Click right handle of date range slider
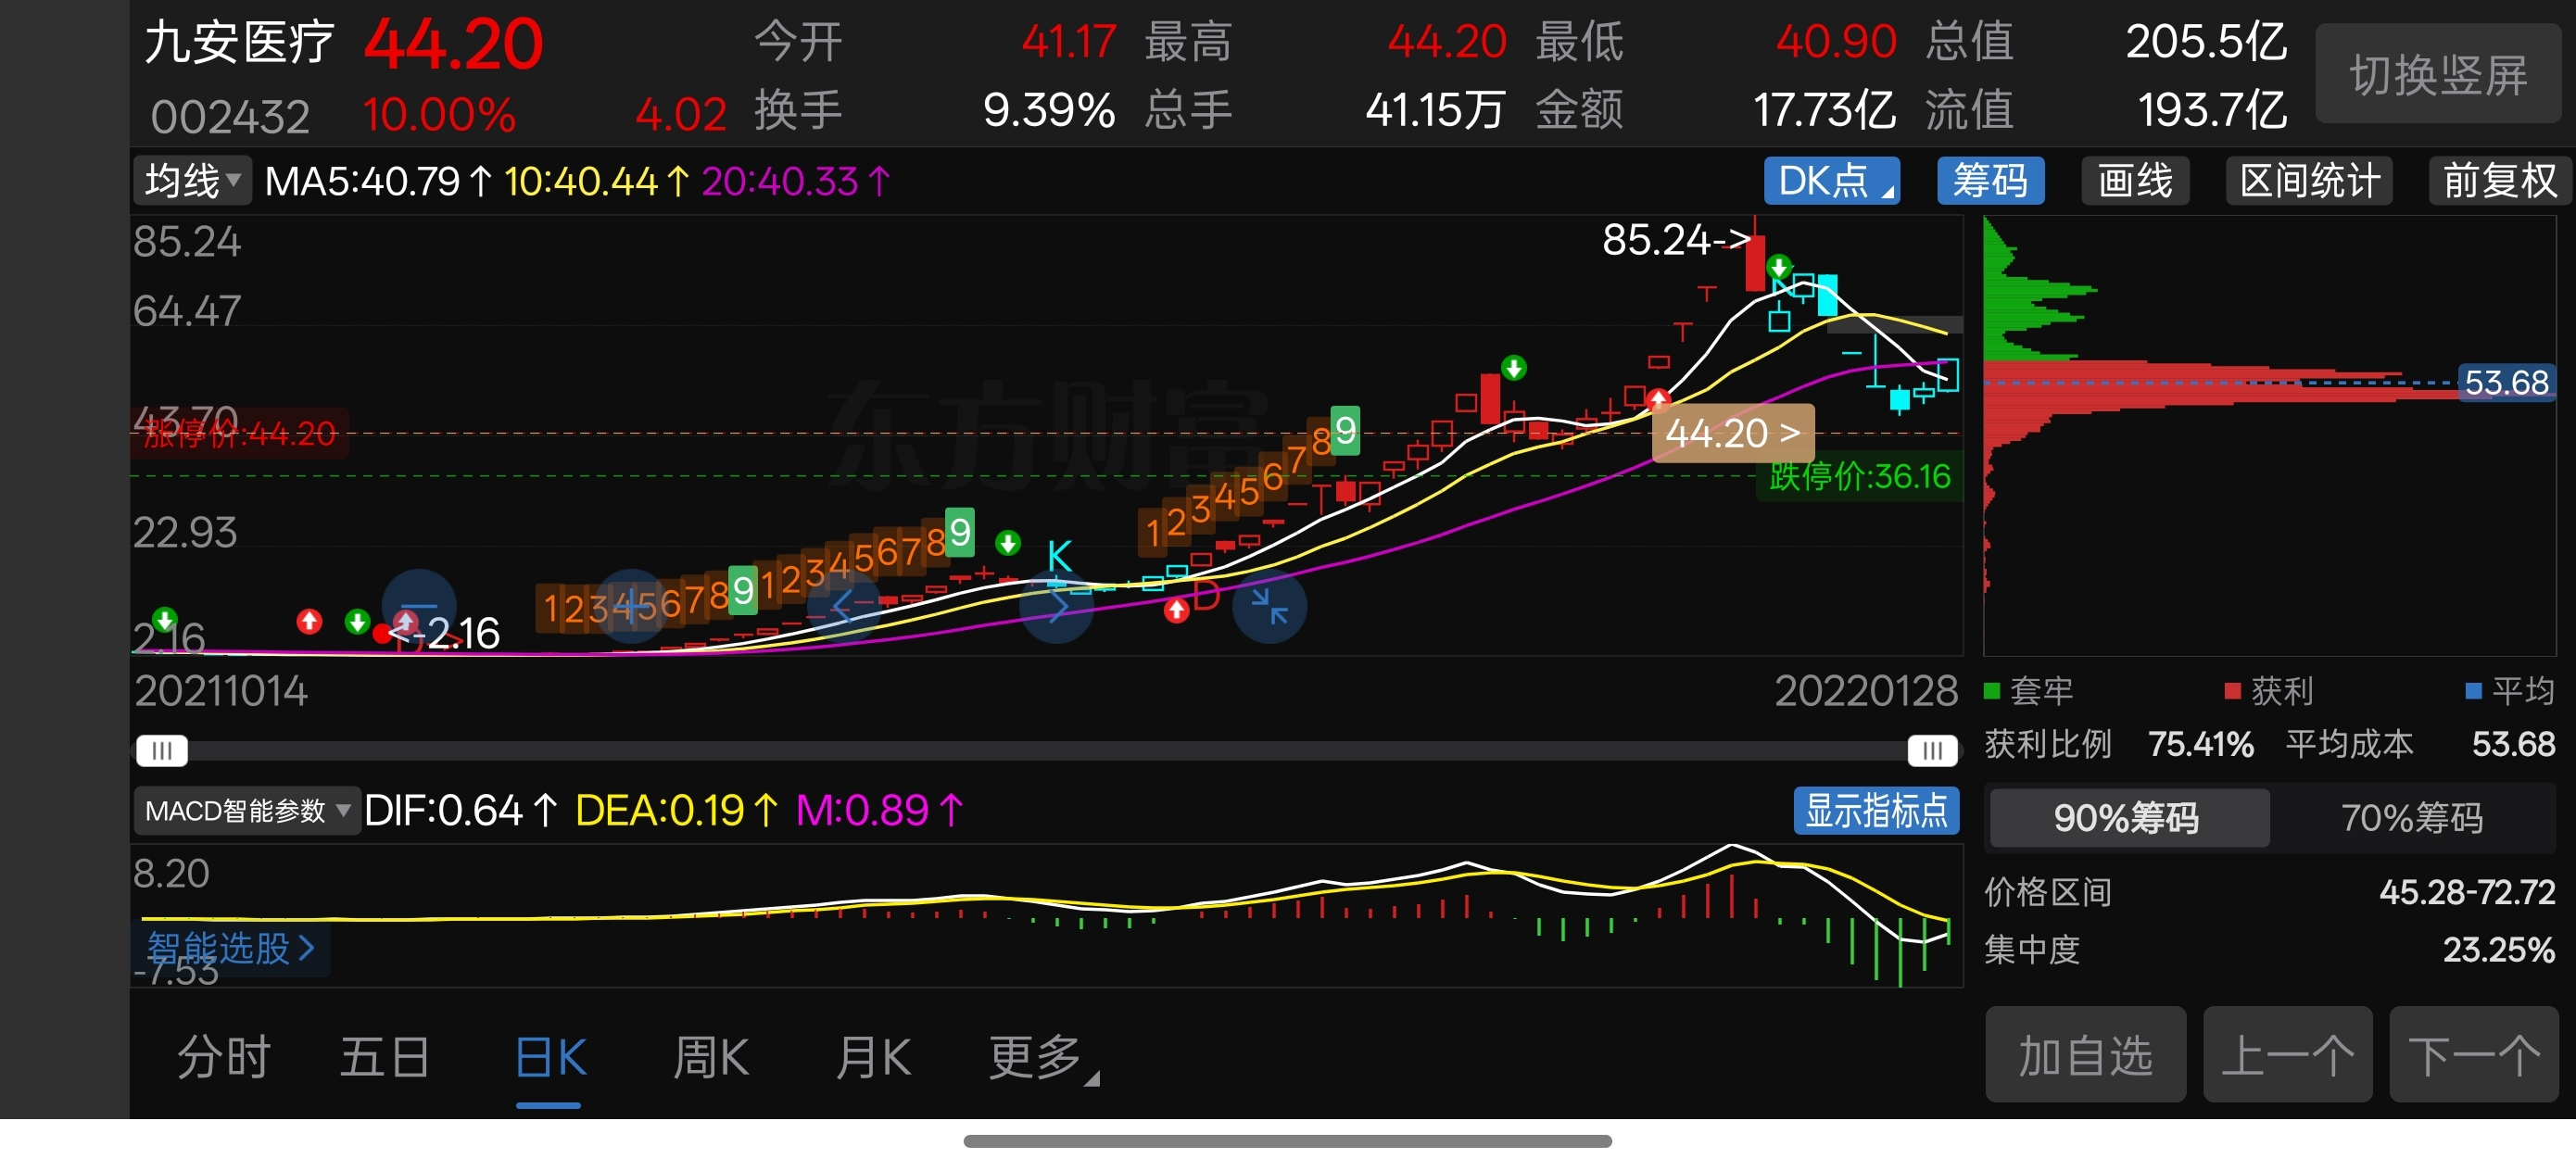 (x=1931, y=750)
